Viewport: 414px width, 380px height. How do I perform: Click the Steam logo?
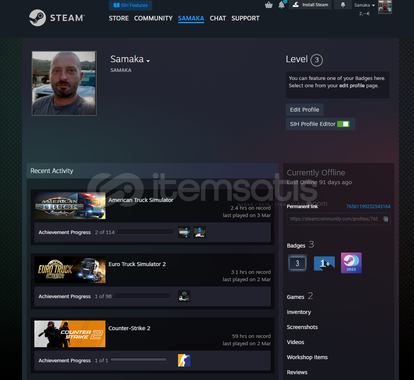pos(56,18)
